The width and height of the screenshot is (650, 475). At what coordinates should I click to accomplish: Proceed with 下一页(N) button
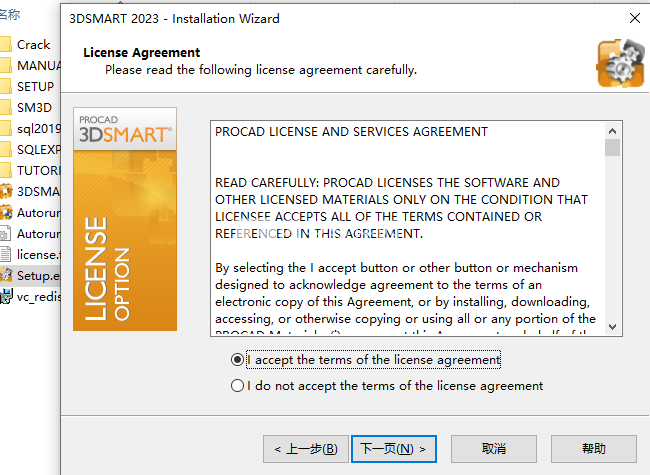(394, 449)
